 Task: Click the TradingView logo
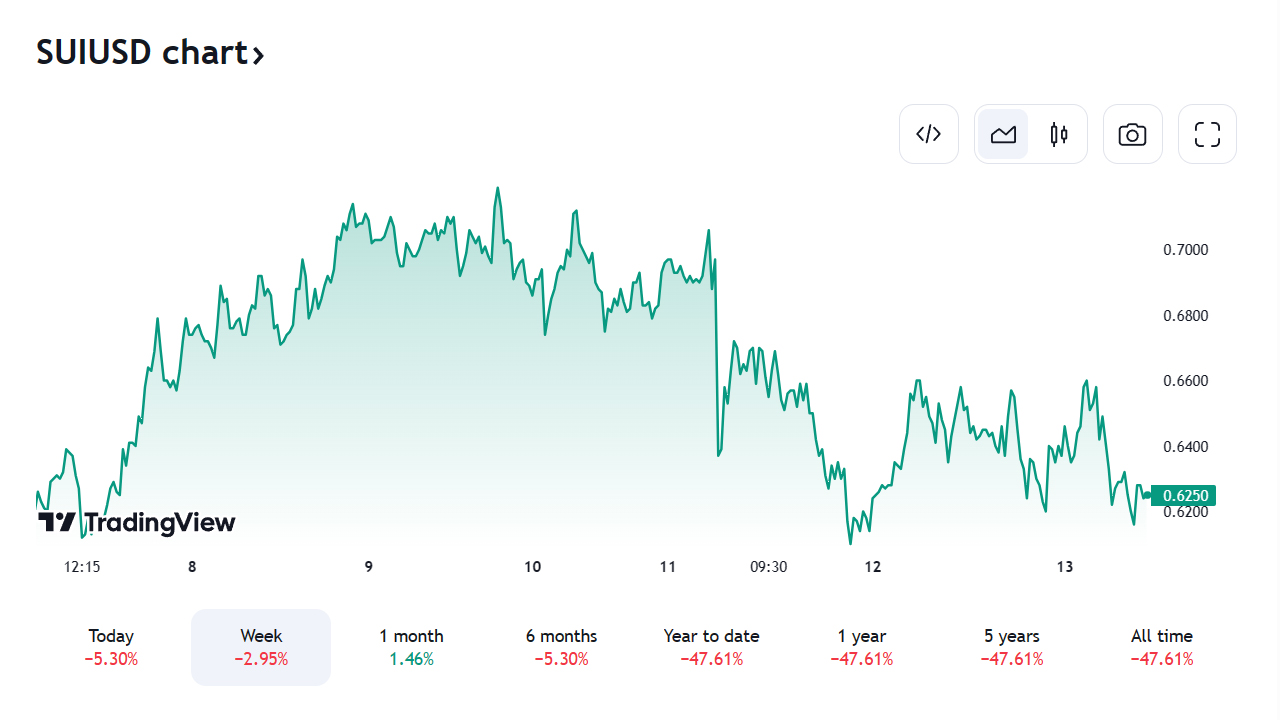(136, 522)
